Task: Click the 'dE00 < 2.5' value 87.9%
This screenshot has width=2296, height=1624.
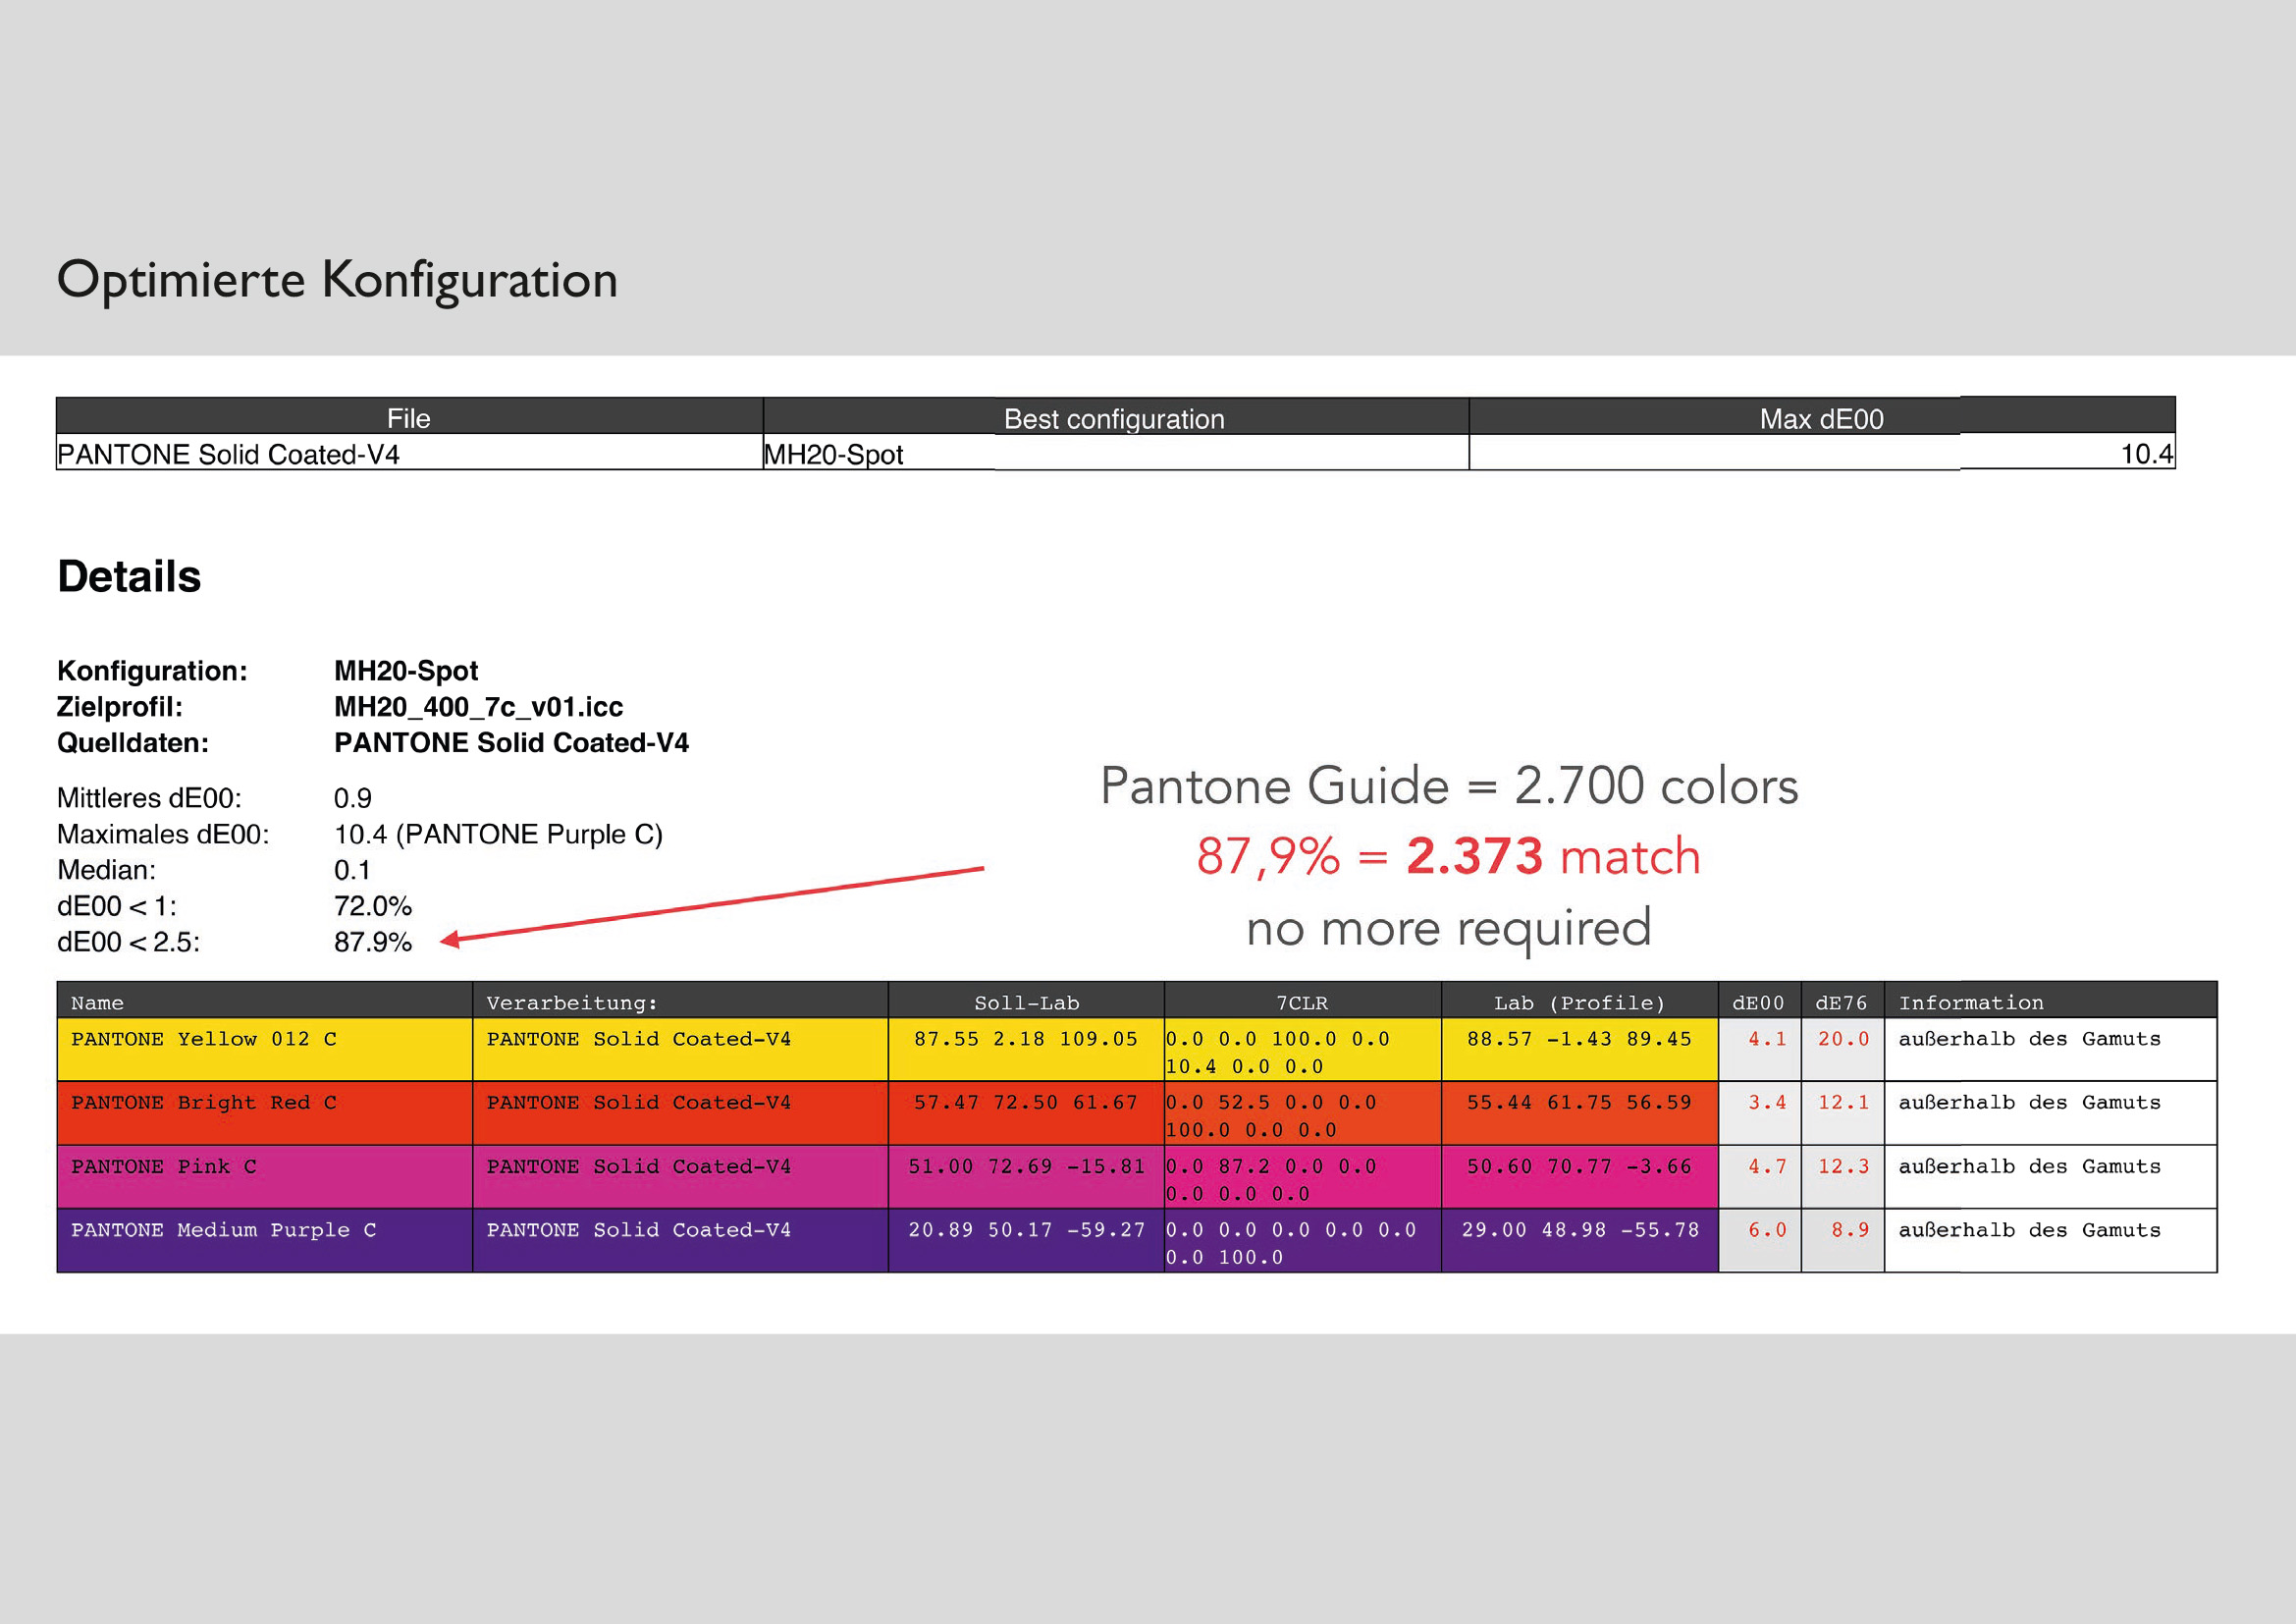Action: point(372,942)
